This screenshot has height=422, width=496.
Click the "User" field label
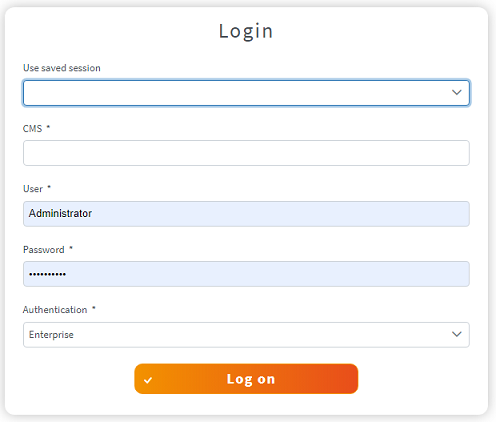point(33,189)
